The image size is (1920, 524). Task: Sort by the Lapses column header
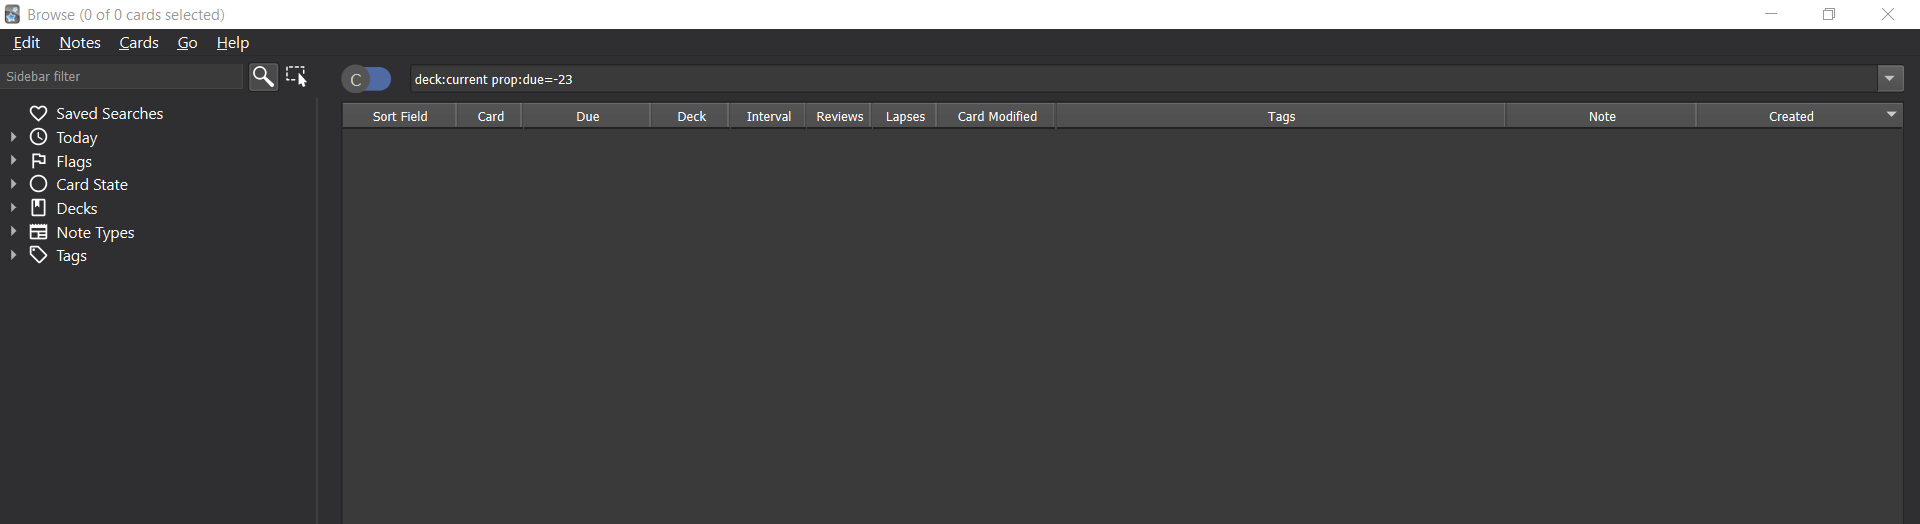(x=905, y=116)
